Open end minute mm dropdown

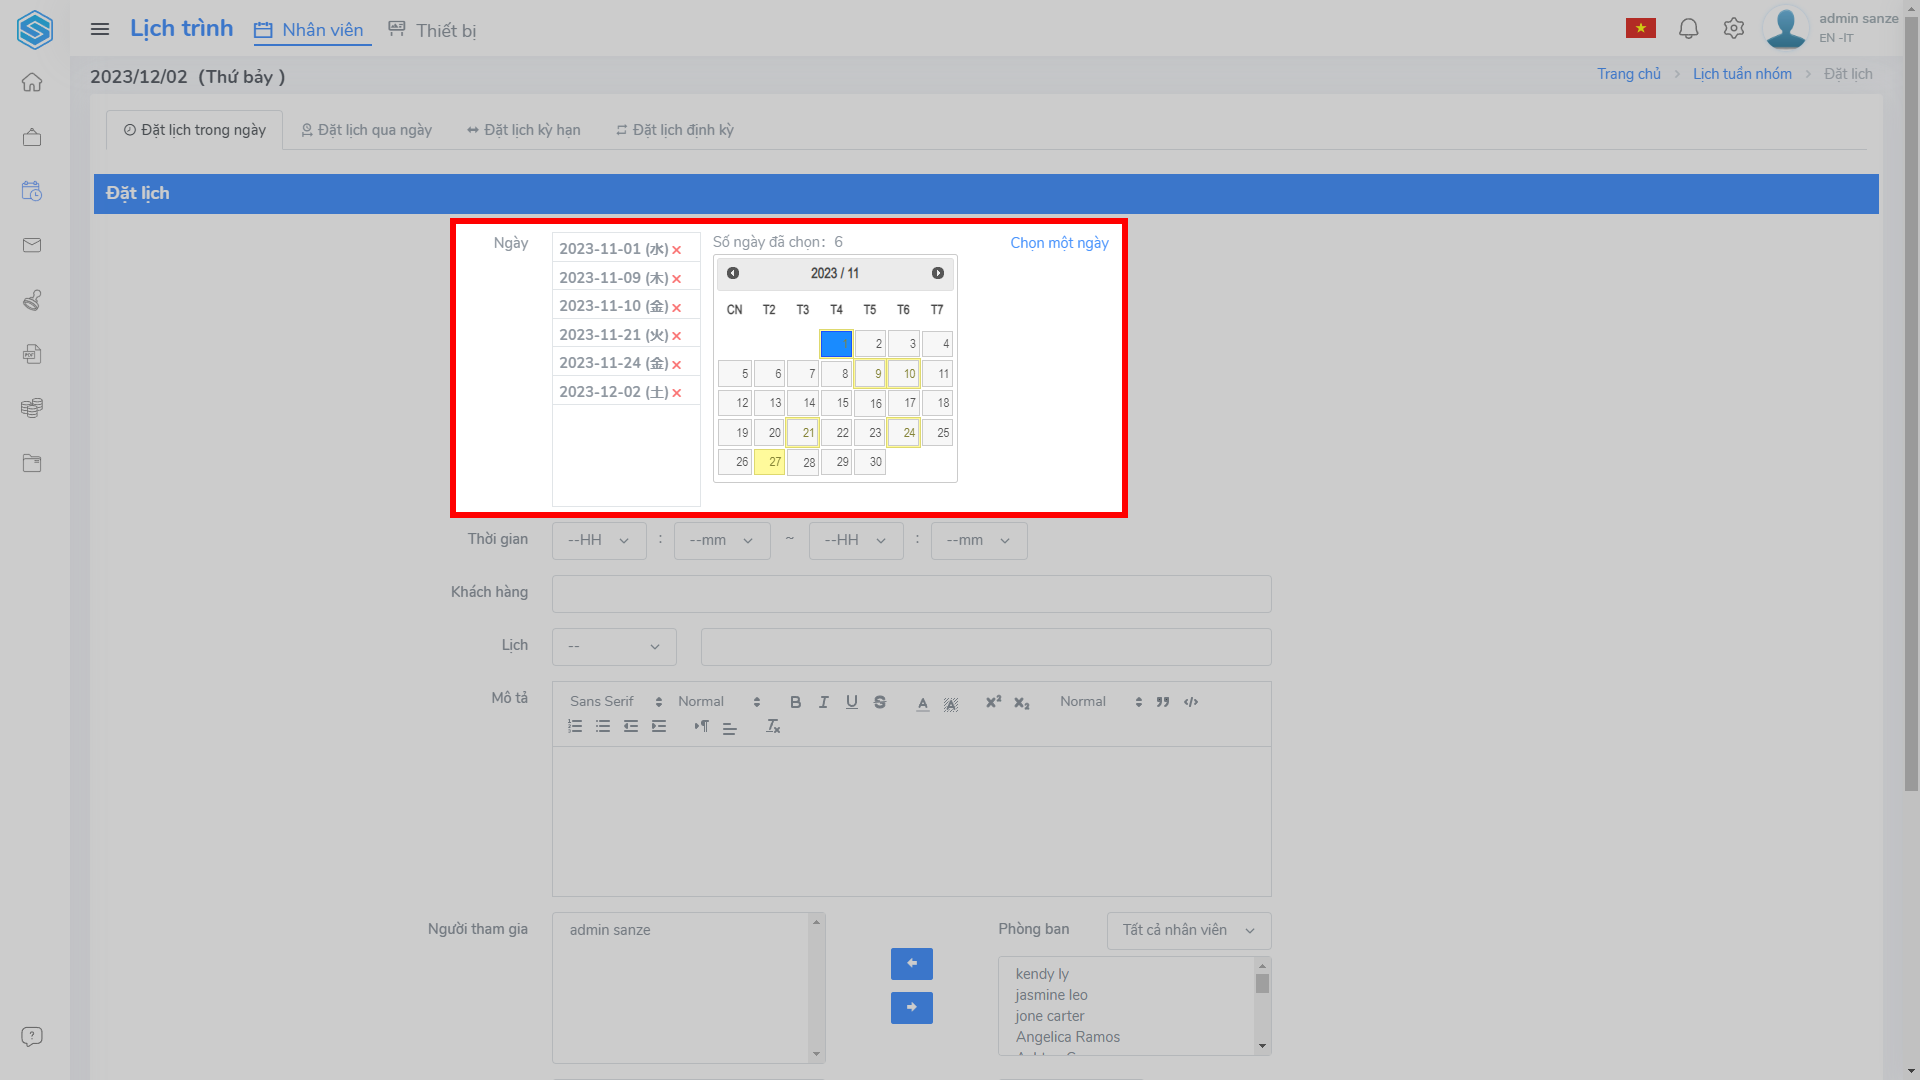coord(979,540)
